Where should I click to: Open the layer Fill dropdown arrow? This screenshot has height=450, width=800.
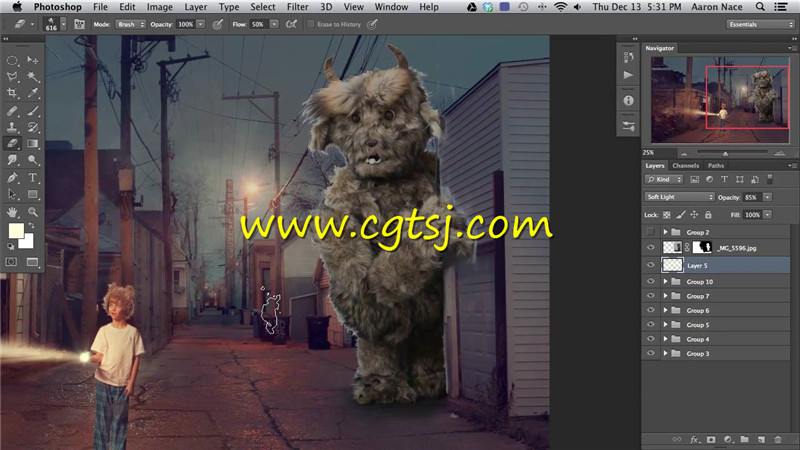point(767,215)
